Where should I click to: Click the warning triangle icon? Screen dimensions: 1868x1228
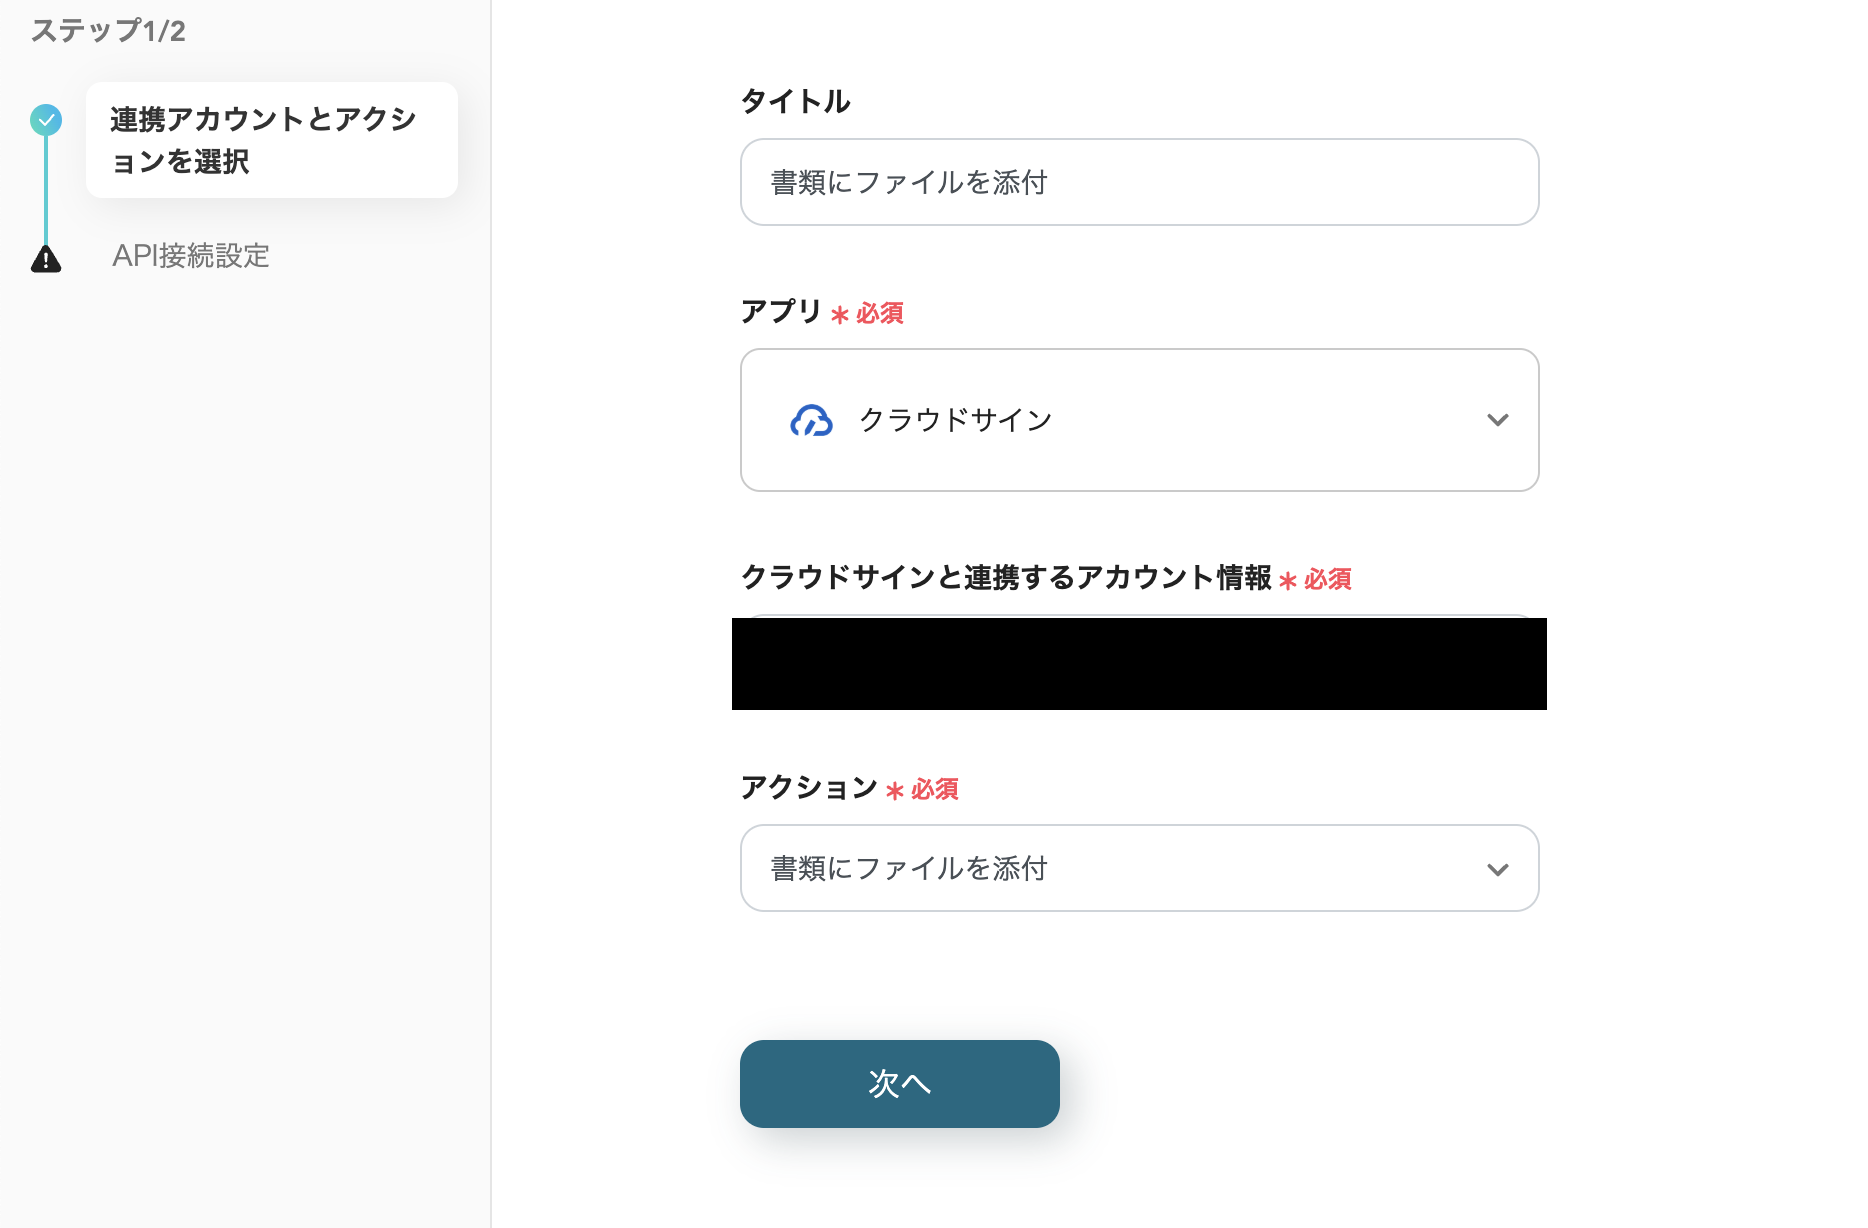point(46,259)
